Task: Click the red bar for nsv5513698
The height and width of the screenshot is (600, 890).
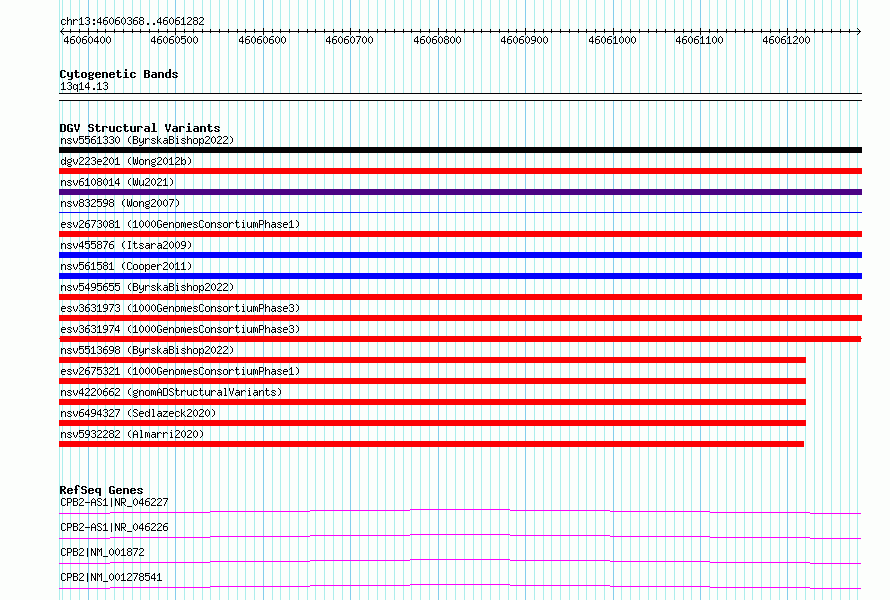Action: tap(433, 360)
